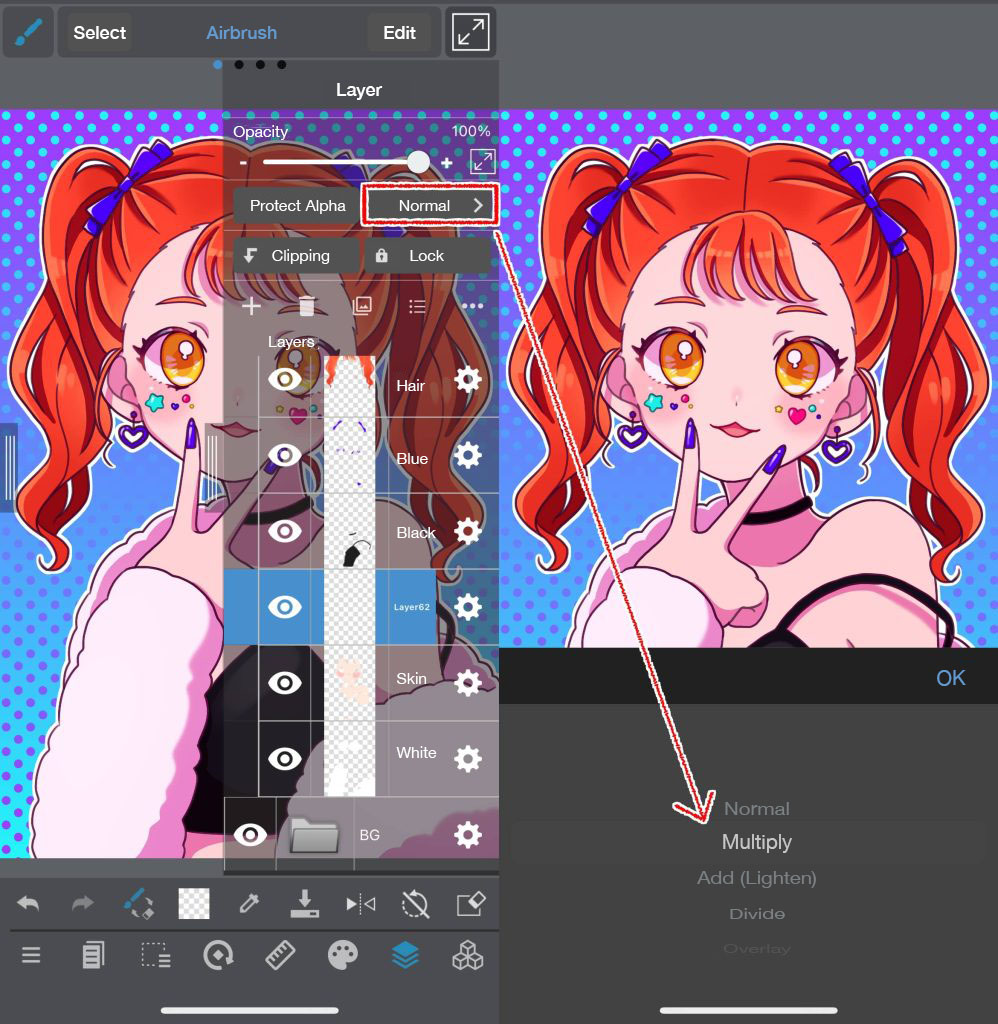
Task: Tap the Protect Alpha button
Action: coord(297,205)
